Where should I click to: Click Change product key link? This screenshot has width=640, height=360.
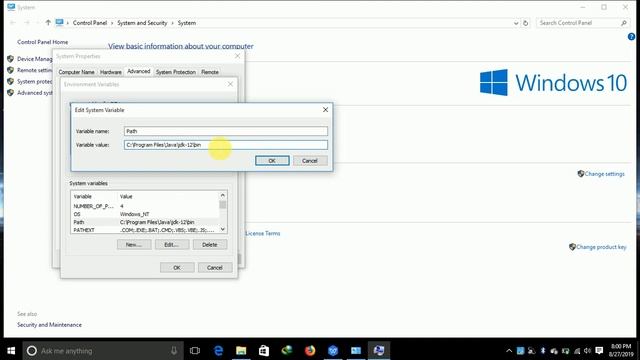[x=601, y=247]
